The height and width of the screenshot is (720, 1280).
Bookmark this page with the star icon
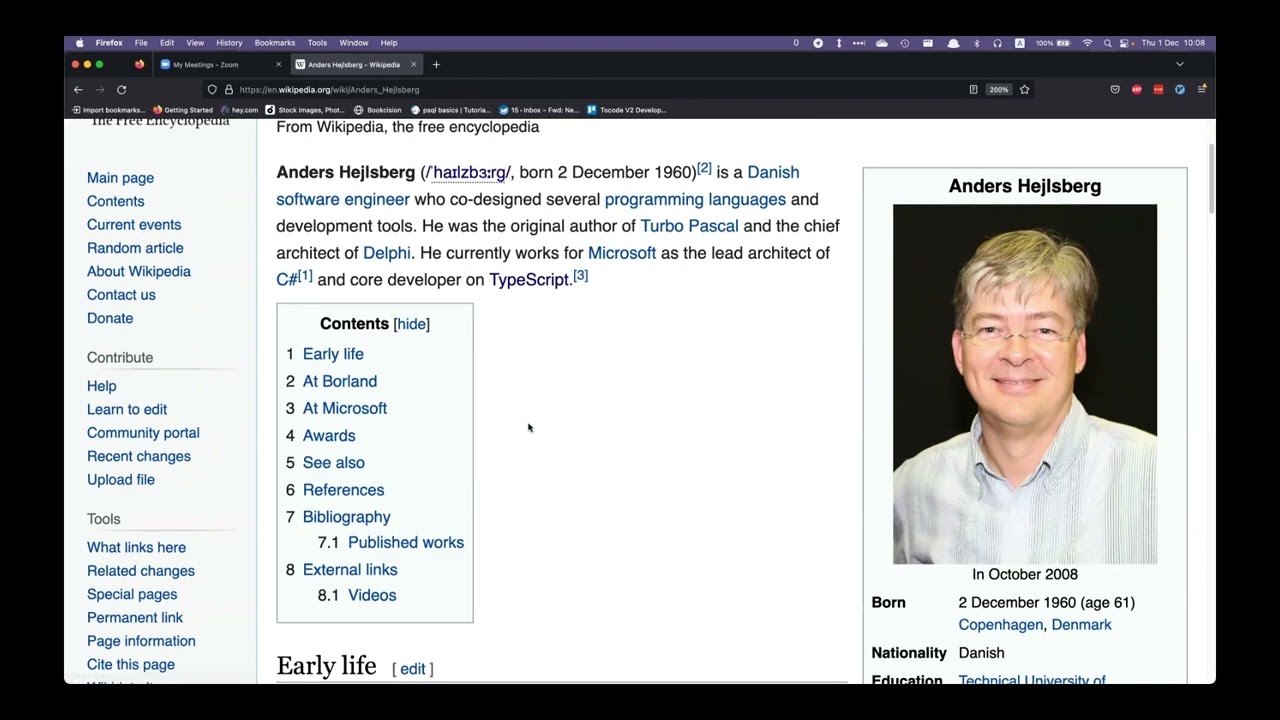pos(1024,90)
